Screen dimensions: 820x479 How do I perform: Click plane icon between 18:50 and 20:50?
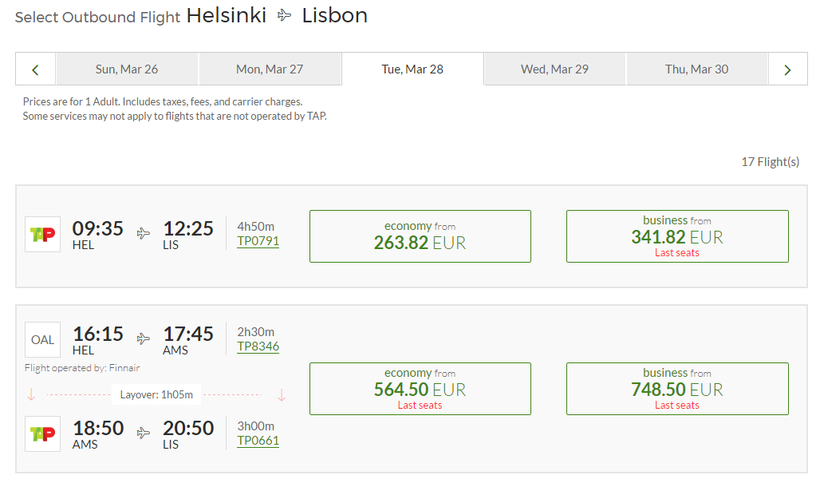pyautogui.click(x=144, y=432)
